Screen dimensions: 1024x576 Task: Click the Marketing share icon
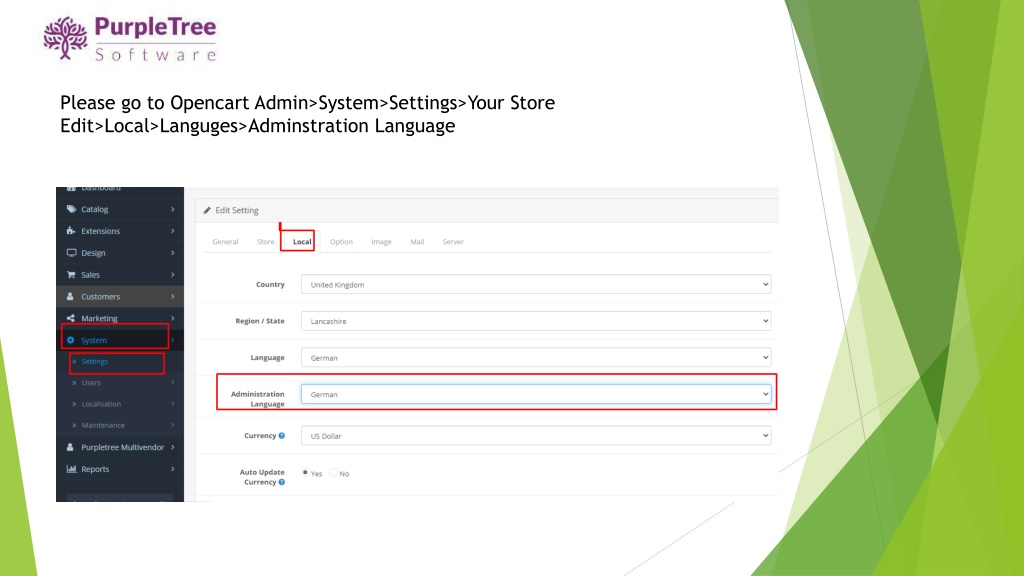click(71, 318)
